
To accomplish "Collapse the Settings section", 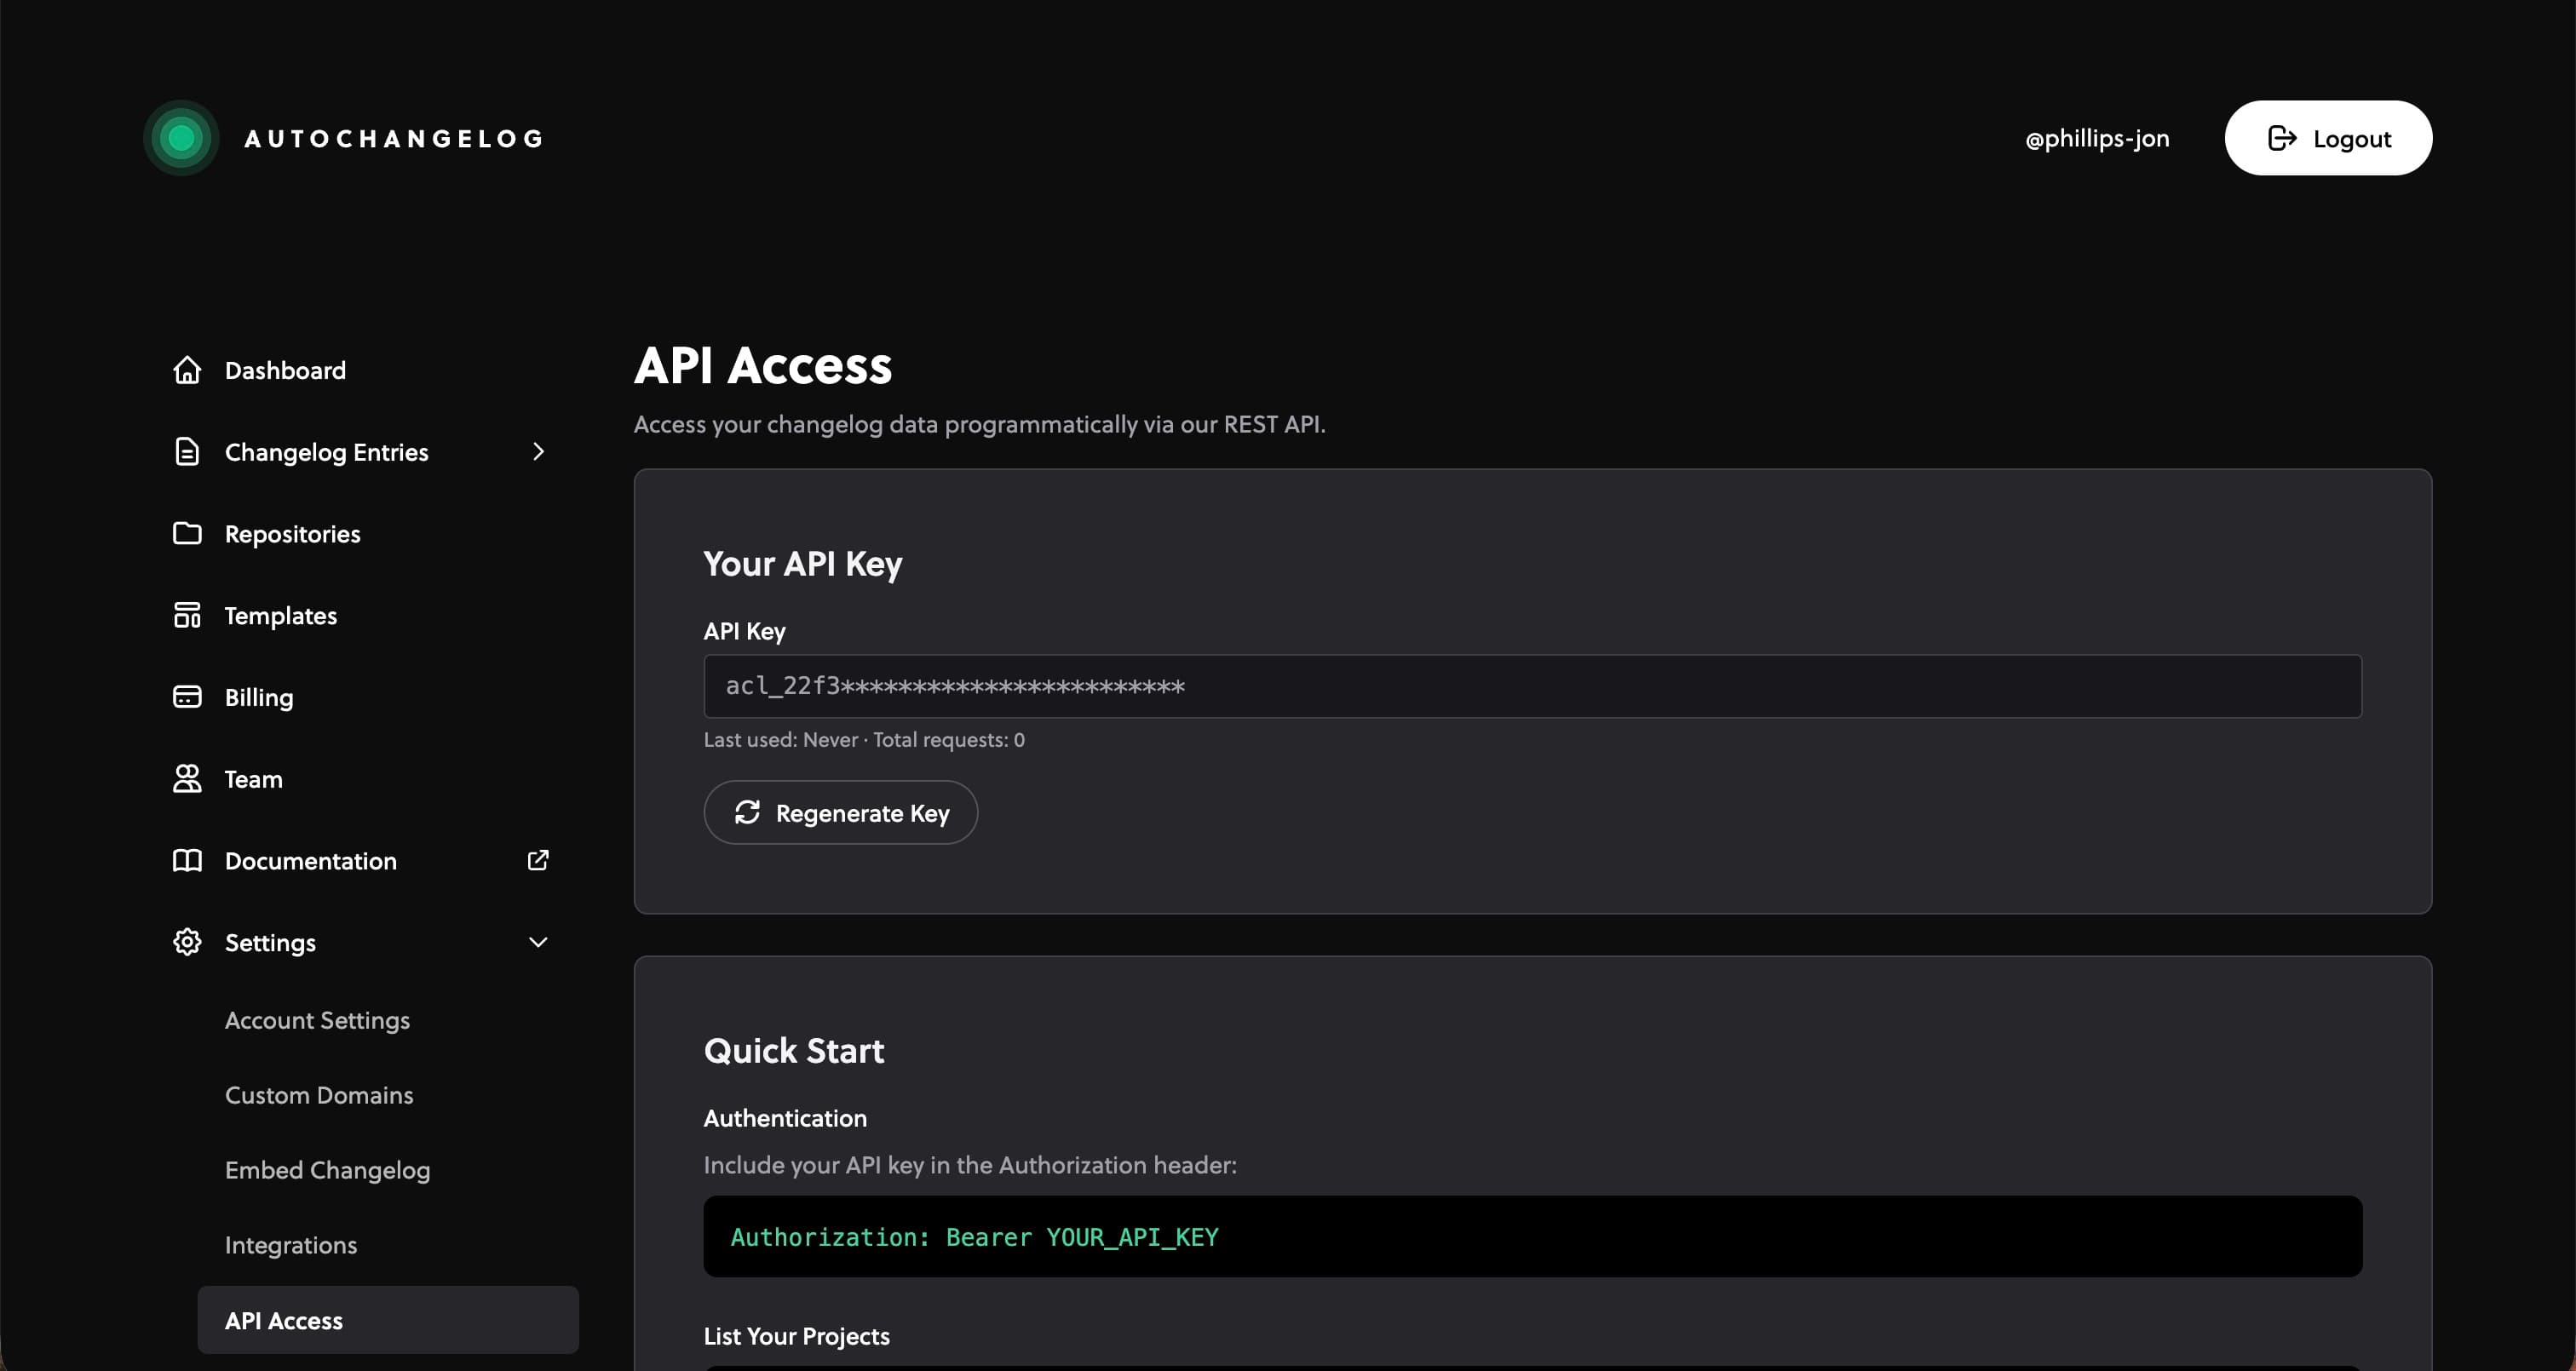I will (x=538, y=942).
